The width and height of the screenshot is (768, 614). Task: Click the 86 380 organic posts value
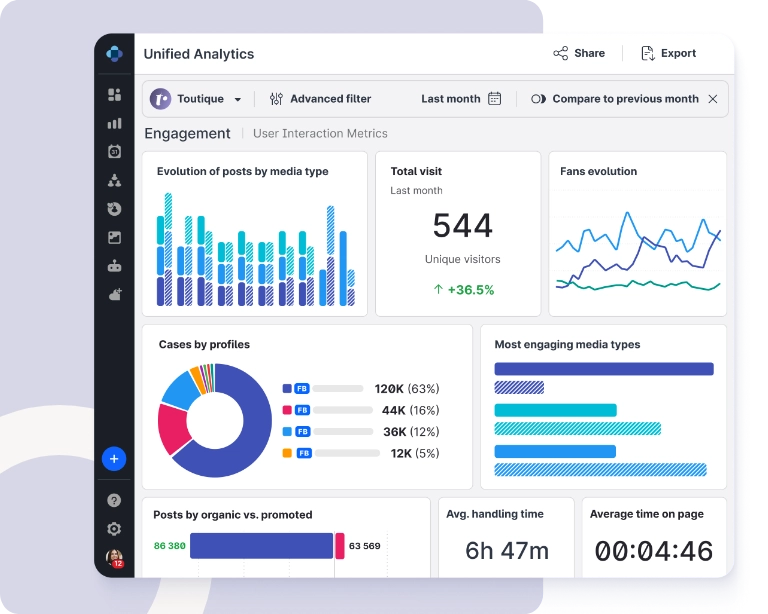[169, 546]
